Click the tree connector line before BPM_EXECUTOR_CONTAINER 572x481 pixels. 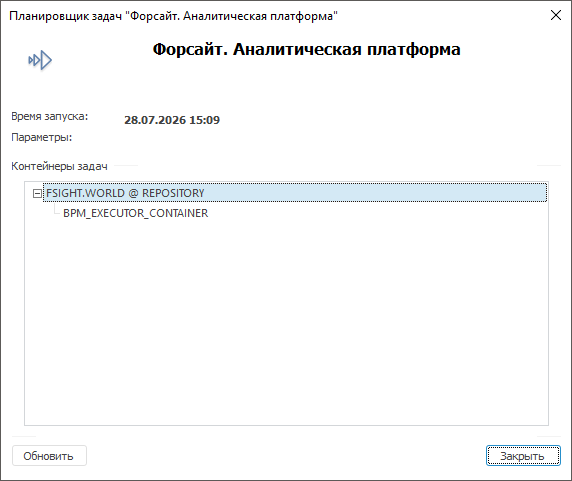coord(57,210)
